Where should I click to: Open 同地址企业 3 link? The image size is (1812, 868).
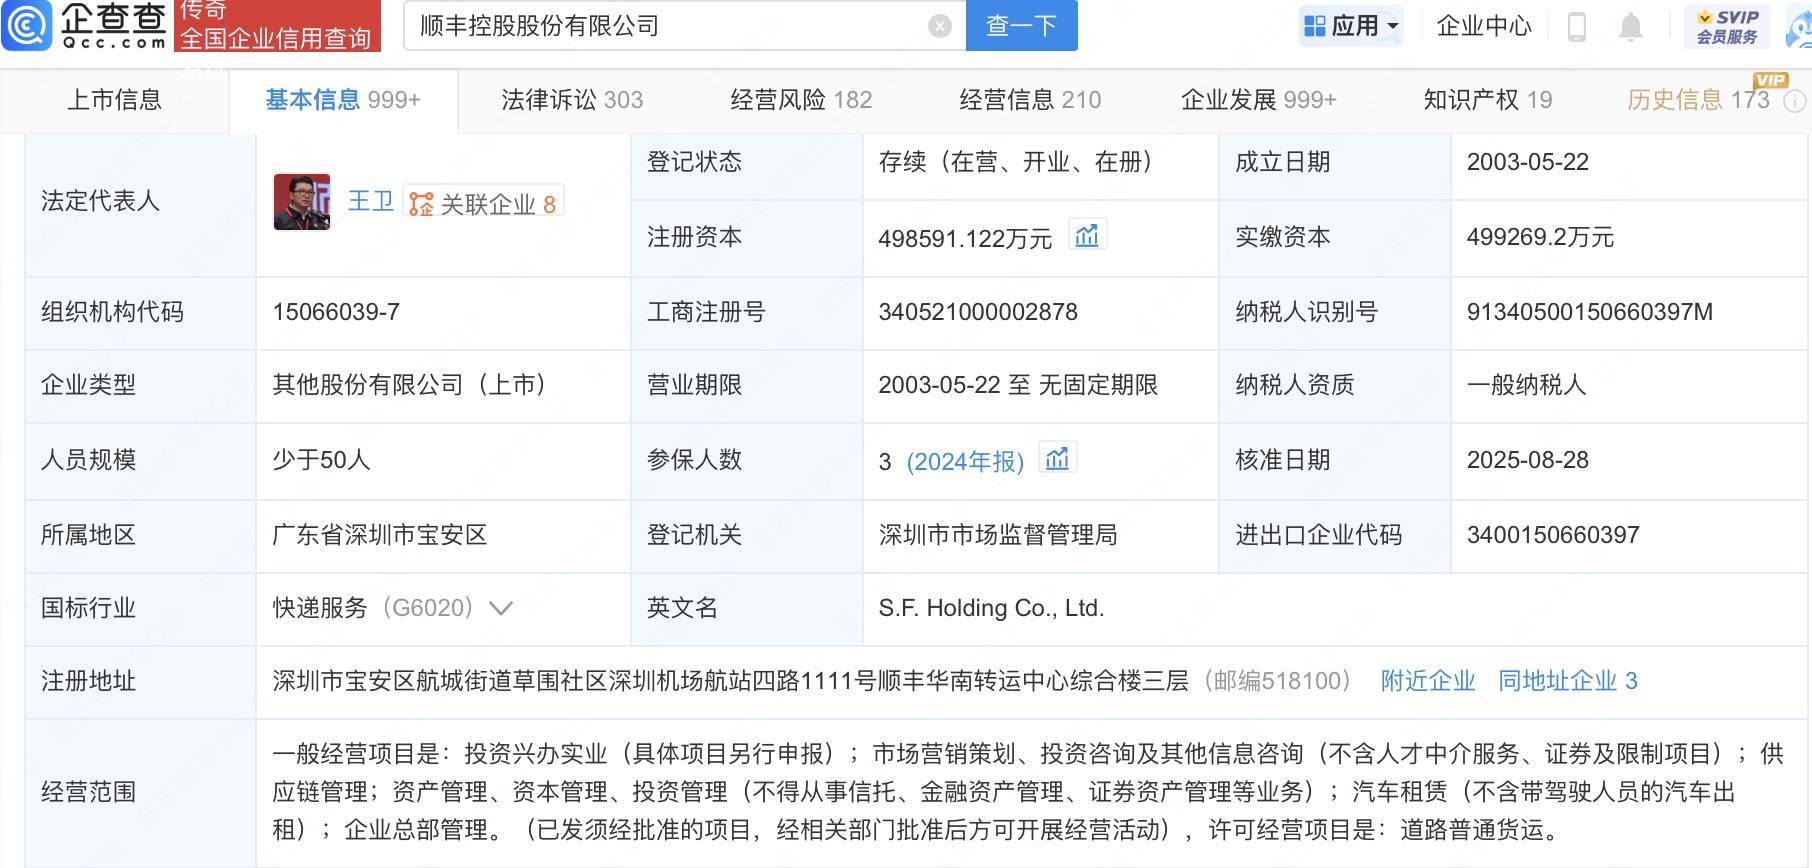pyautogui.click(x=1567, y=681)
